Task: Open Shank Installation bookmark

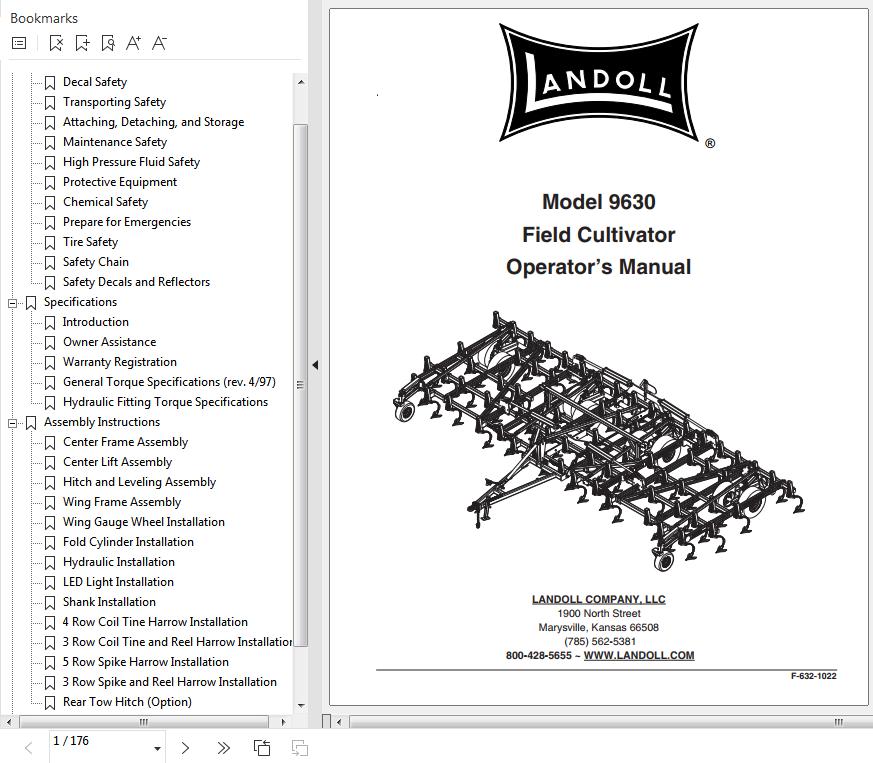Action: pos(109,603)
